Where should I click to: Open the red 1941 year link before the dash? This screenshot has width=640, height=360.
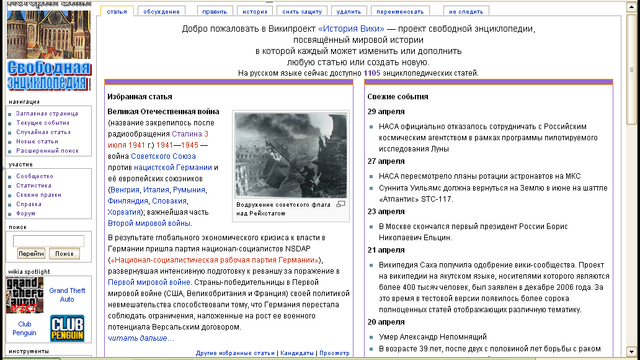[x=165, y=145]
